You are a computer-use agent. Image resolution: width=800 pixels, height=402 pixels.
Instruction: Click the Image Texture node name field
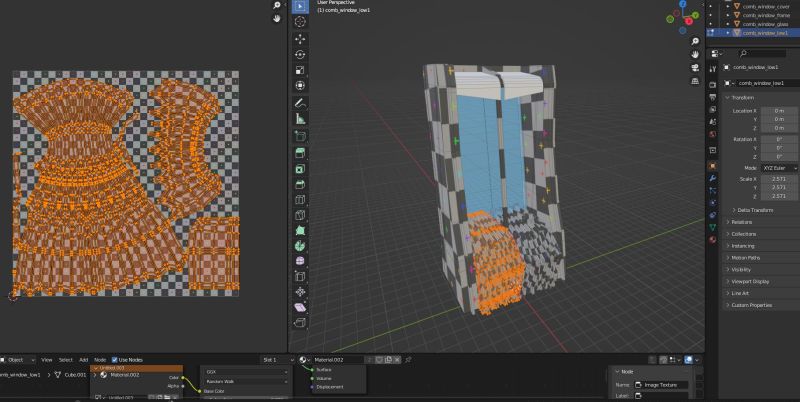(x=661, y=385)
